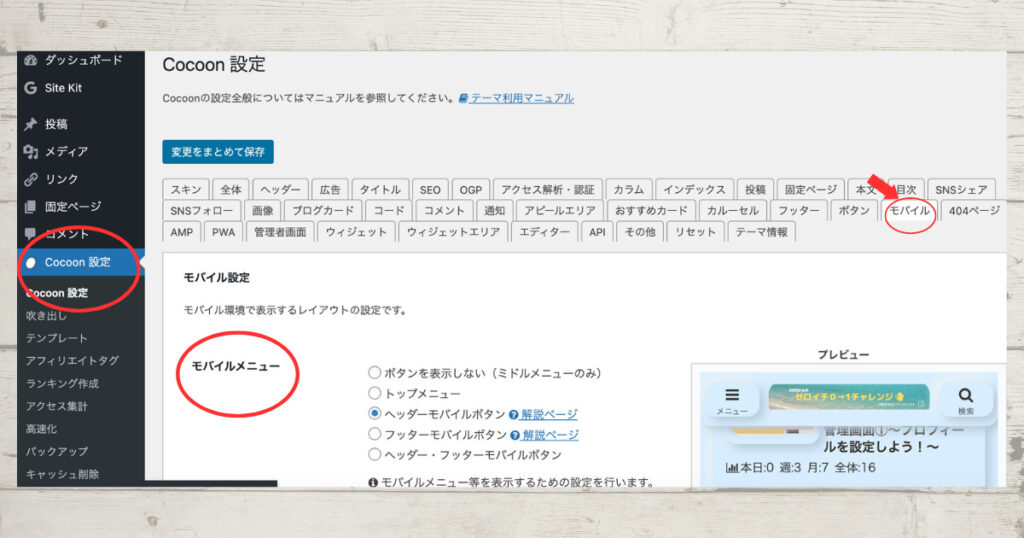Open the 投稿 settings tab
Viewport: 1024px width, 538px height.
point(755,189)
